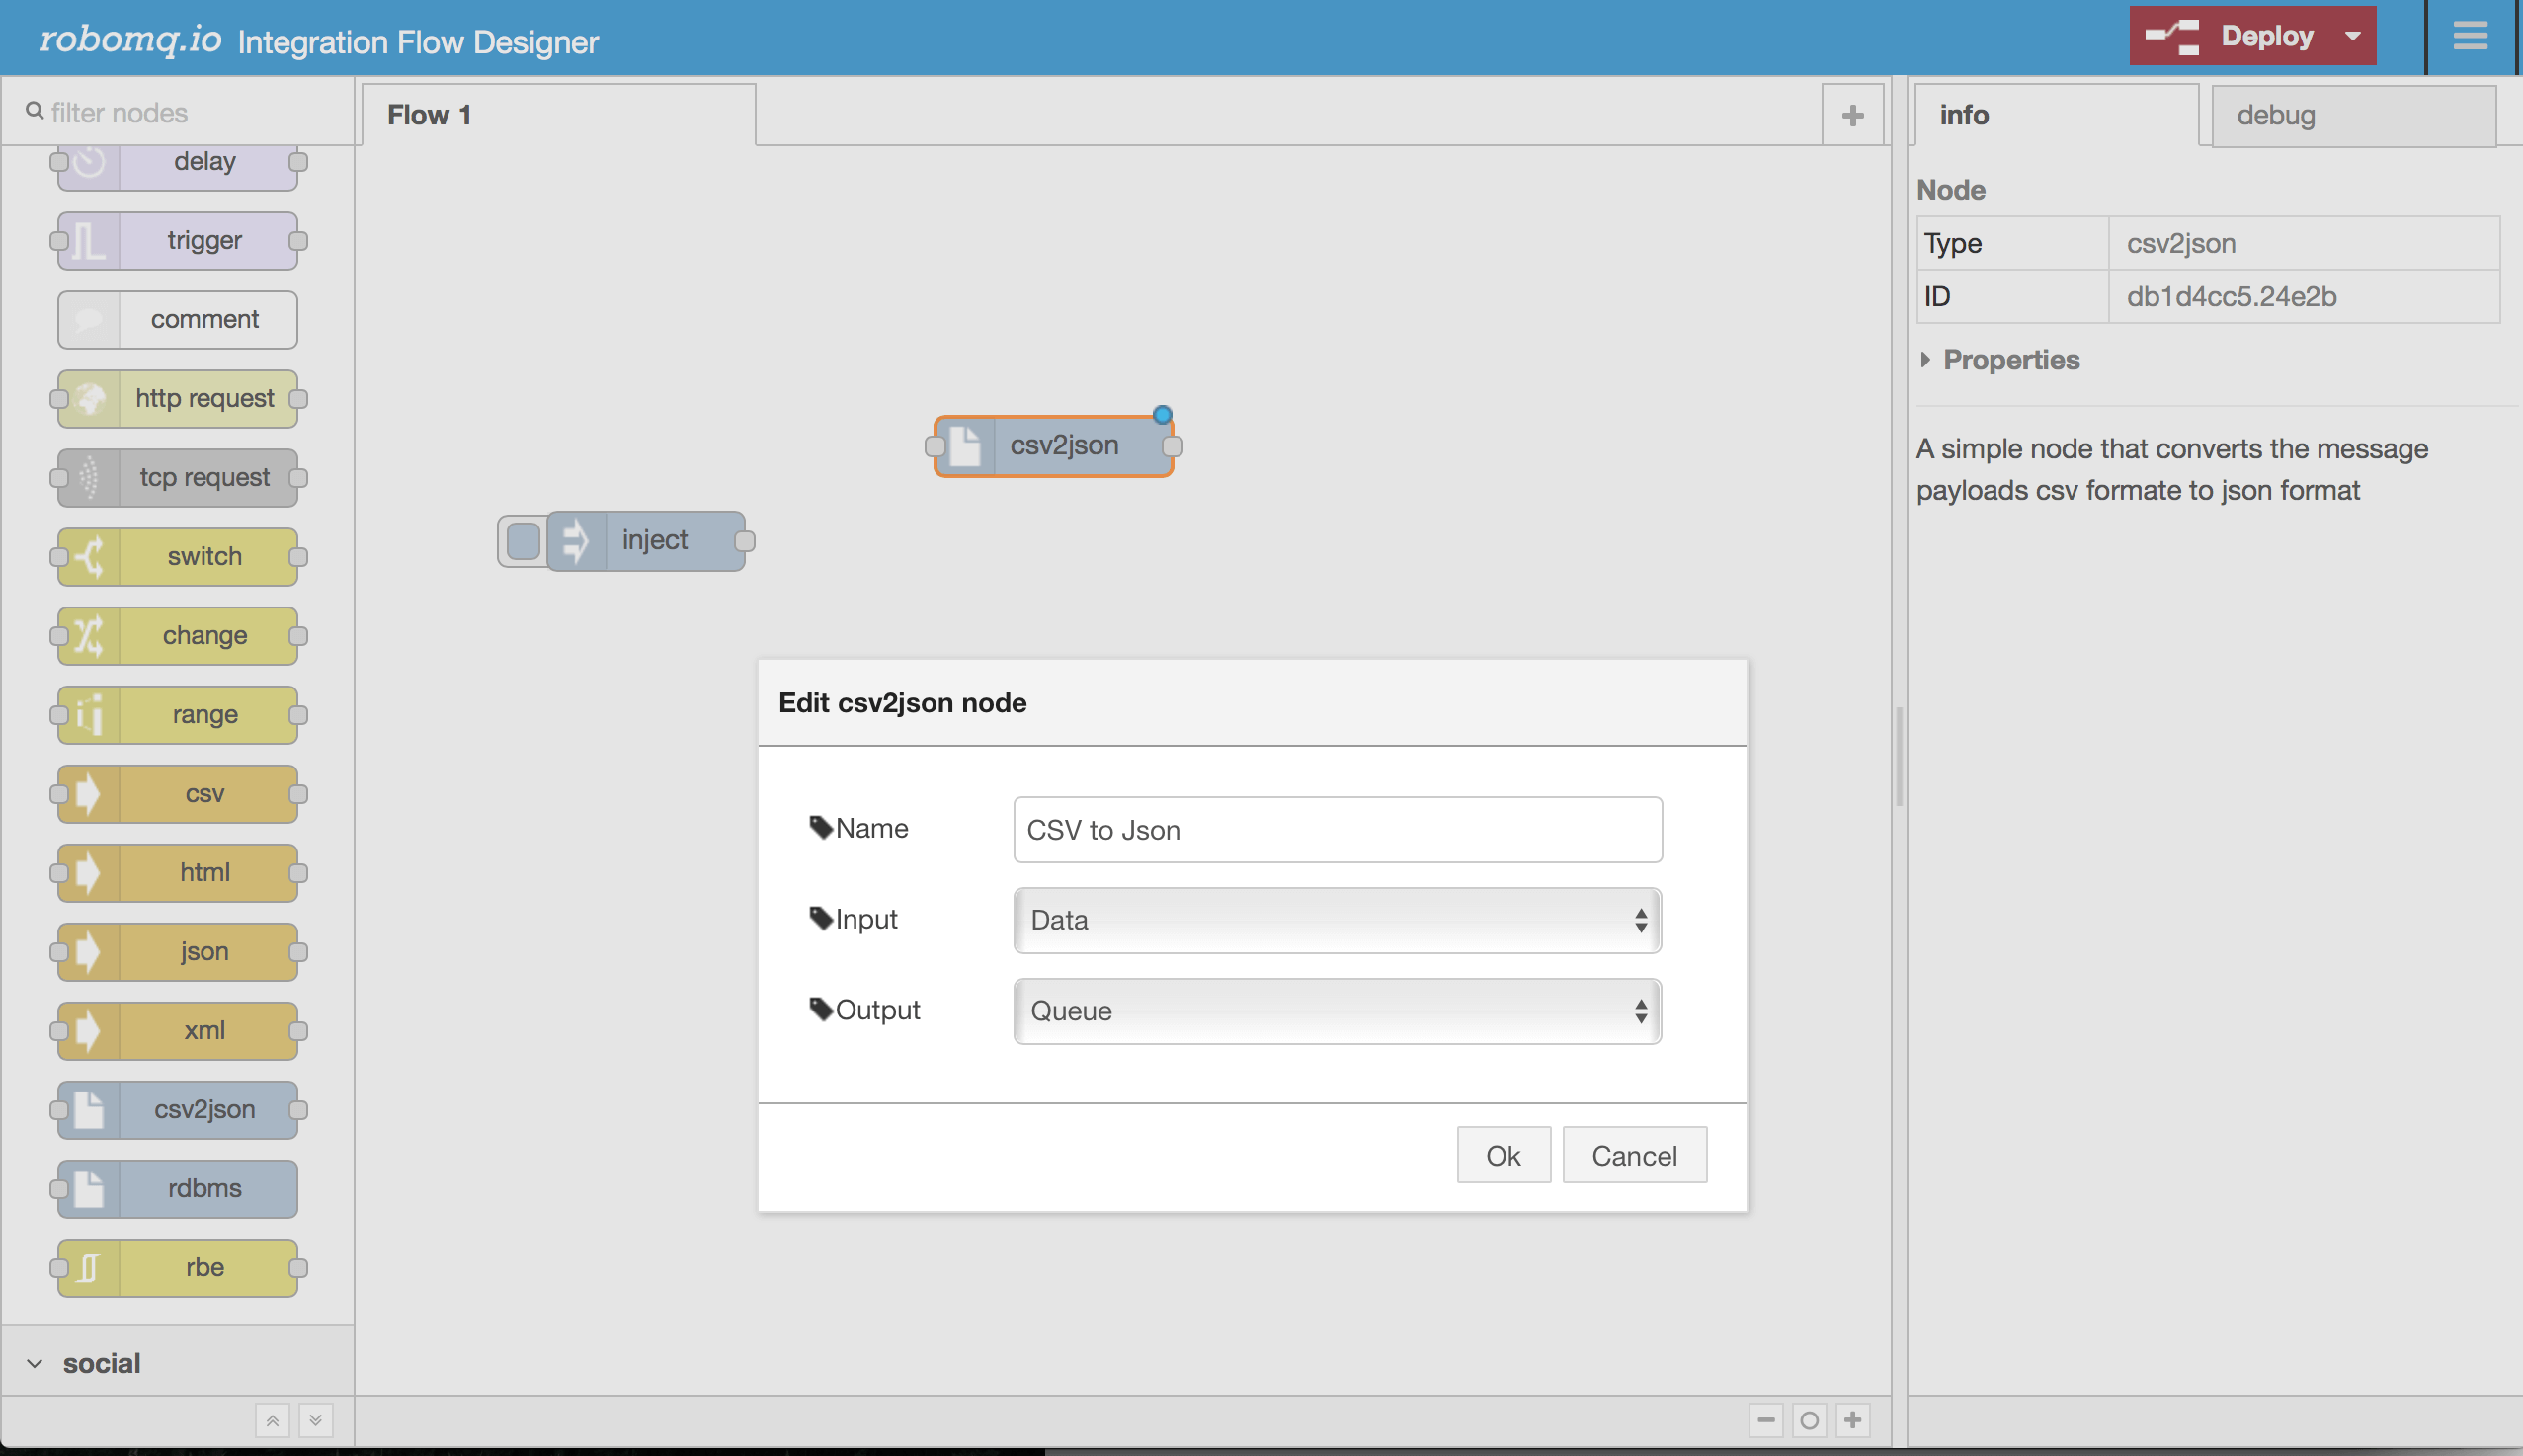The height and width of the screenshot is (1456, 2523).
Task: Click the collapse all palette categories arrows
Action: 272,1420
